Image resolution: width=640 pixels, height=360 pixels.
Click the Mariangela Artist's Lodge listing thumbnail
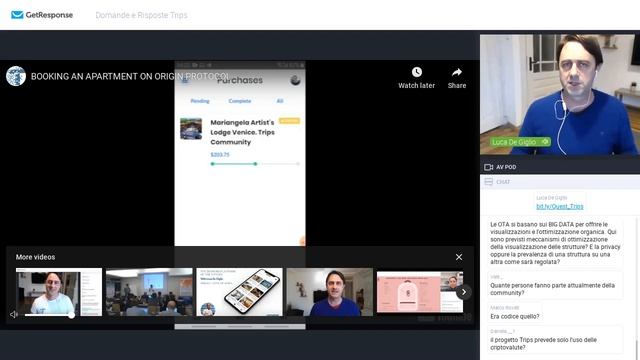click(191, 129)
